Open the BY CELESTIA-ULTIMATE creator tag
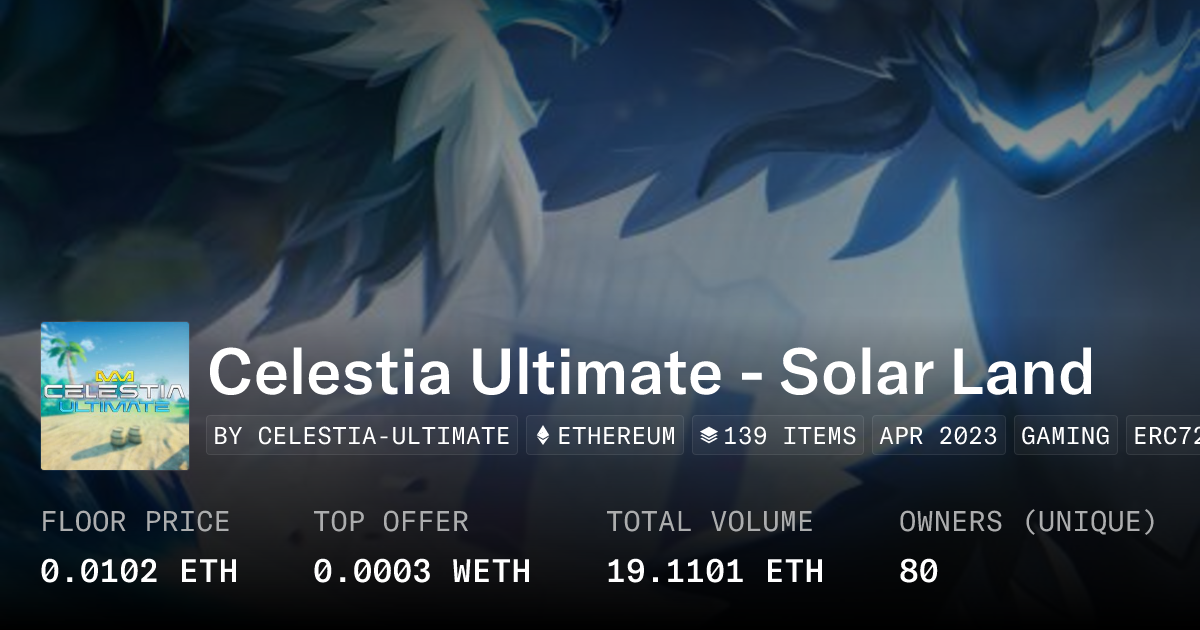This screenshot has height=630, width=1200. tap(362, 436)
